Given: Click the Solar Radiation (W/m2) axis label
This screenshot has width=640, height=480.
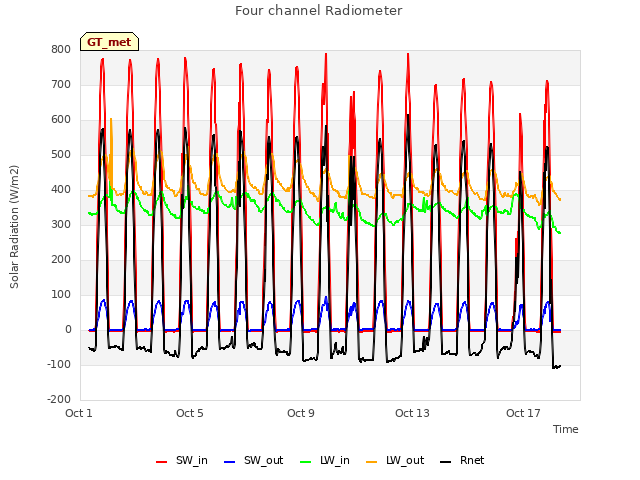Looking at the screenshot, I should click(x=14, y=227).
